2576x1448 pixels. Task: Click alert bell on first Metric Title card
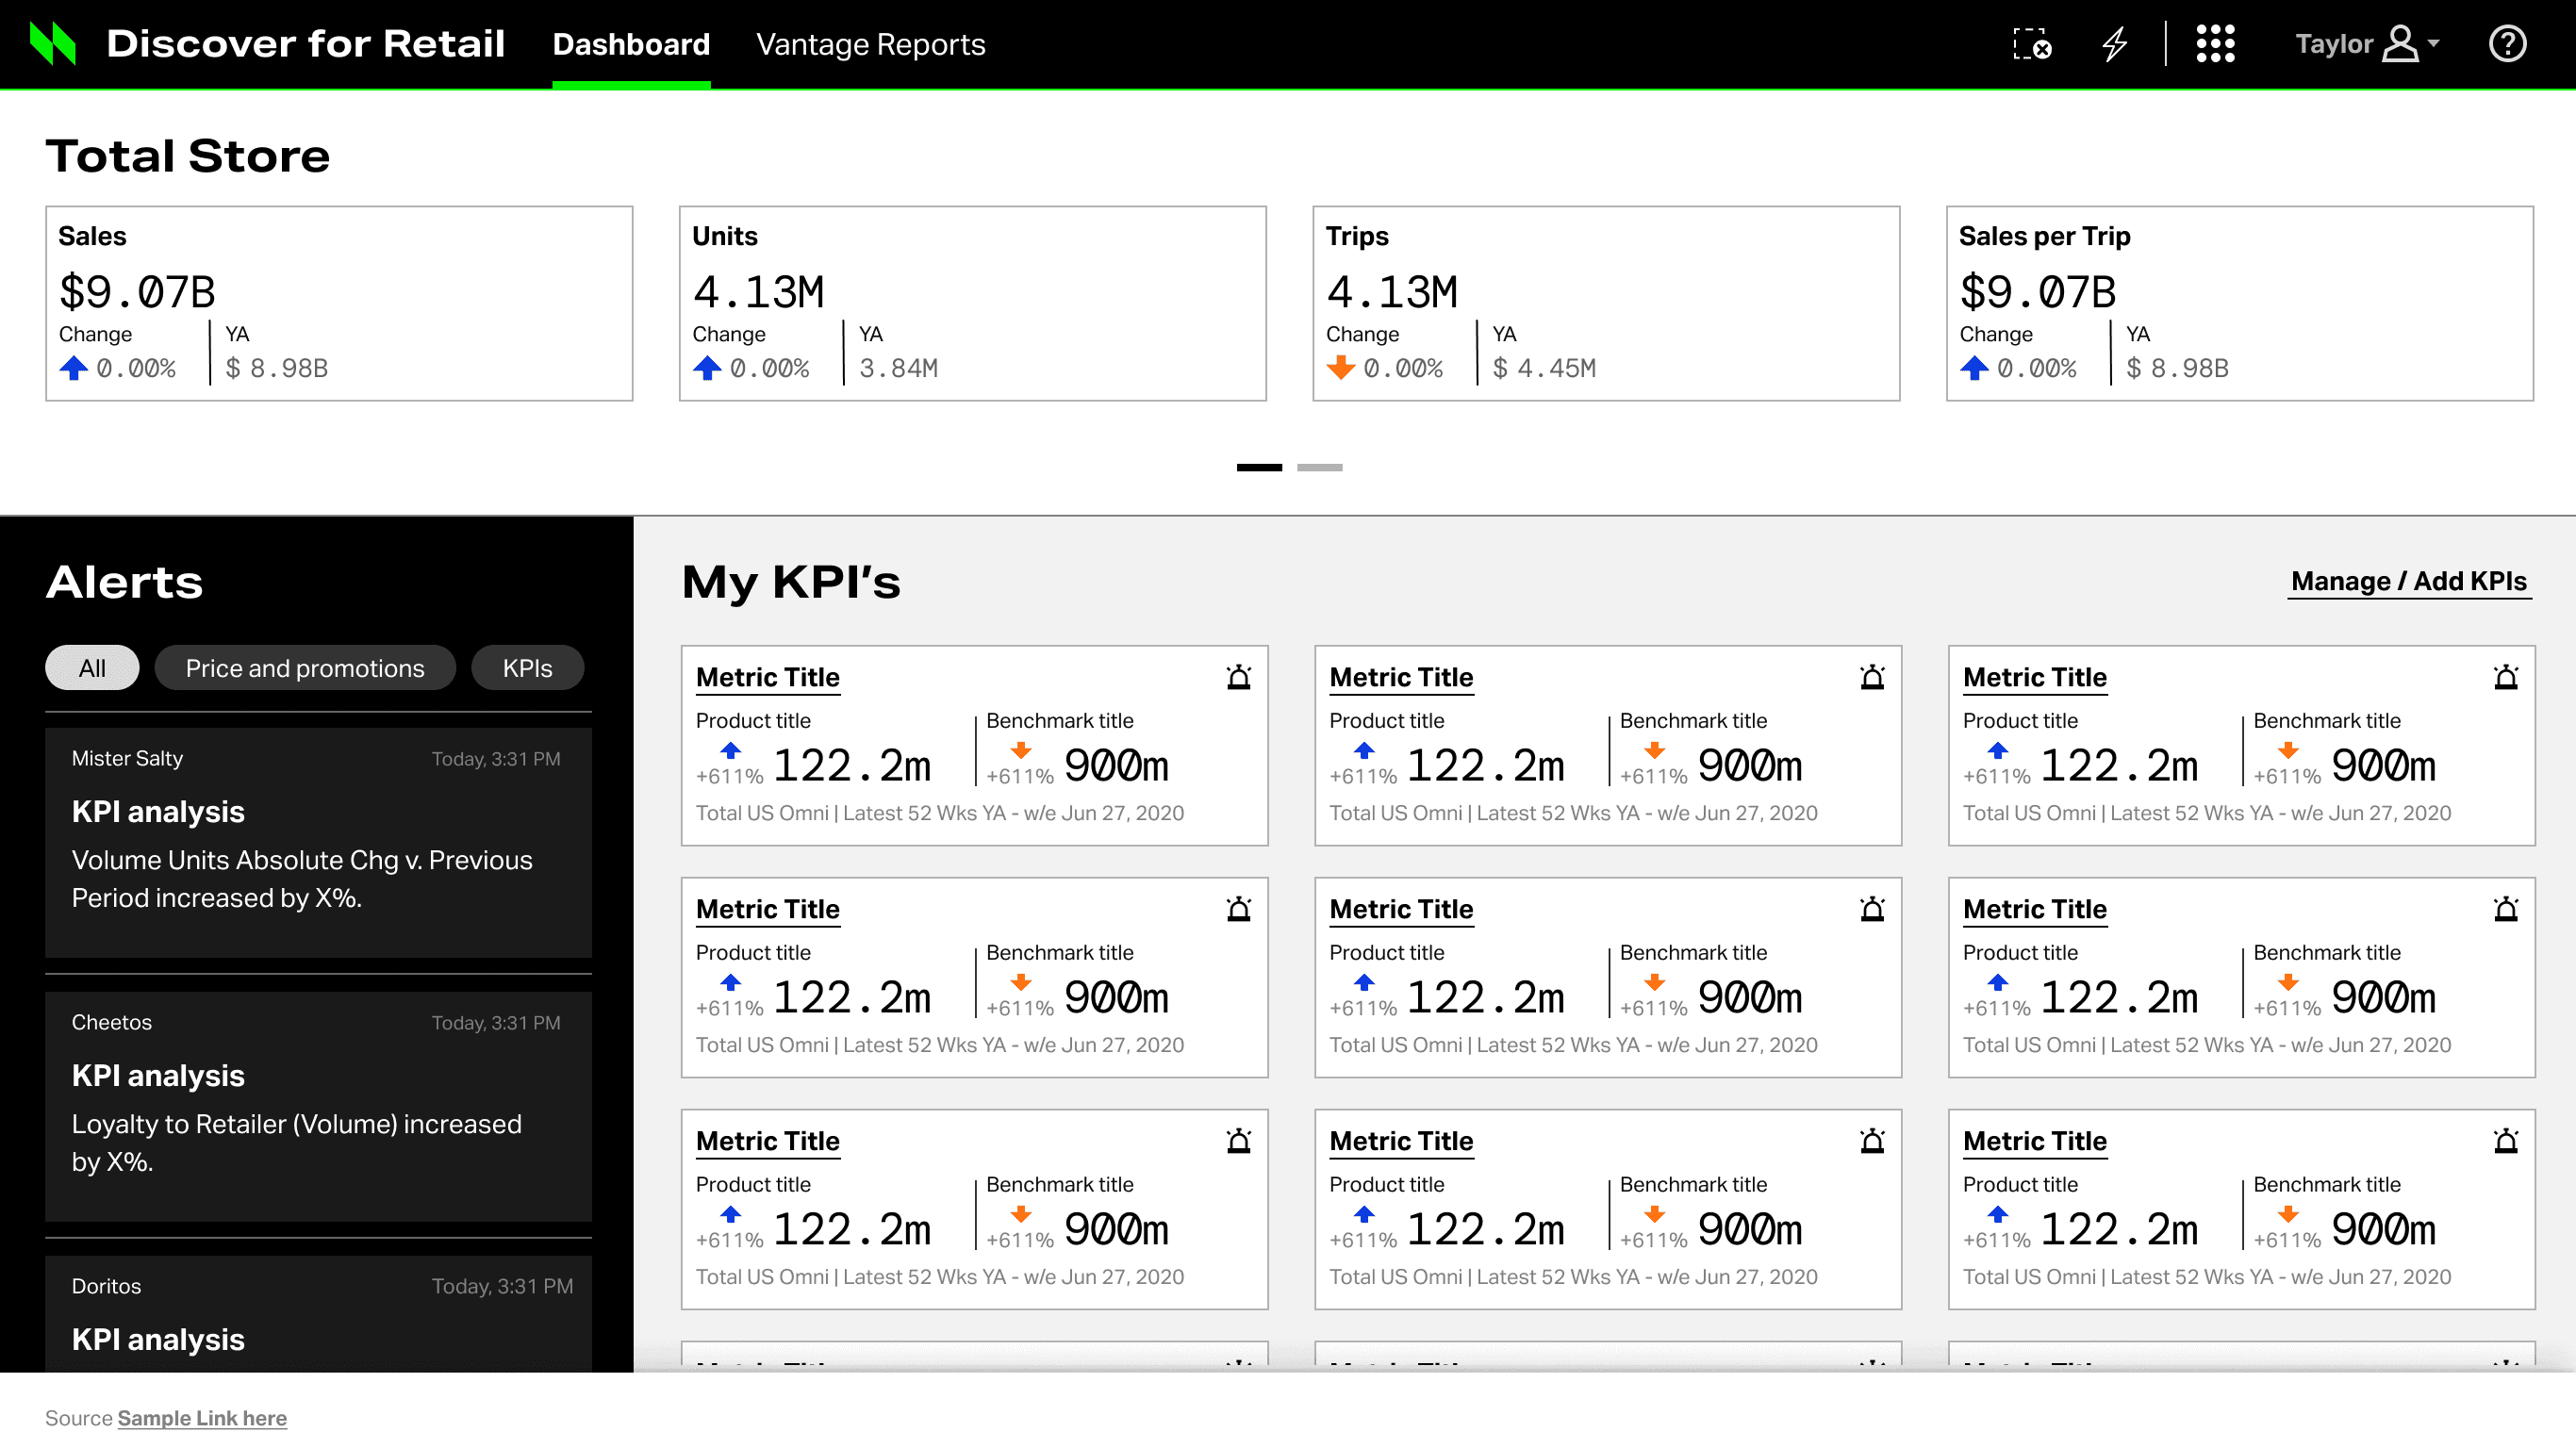coord(1238,677)
